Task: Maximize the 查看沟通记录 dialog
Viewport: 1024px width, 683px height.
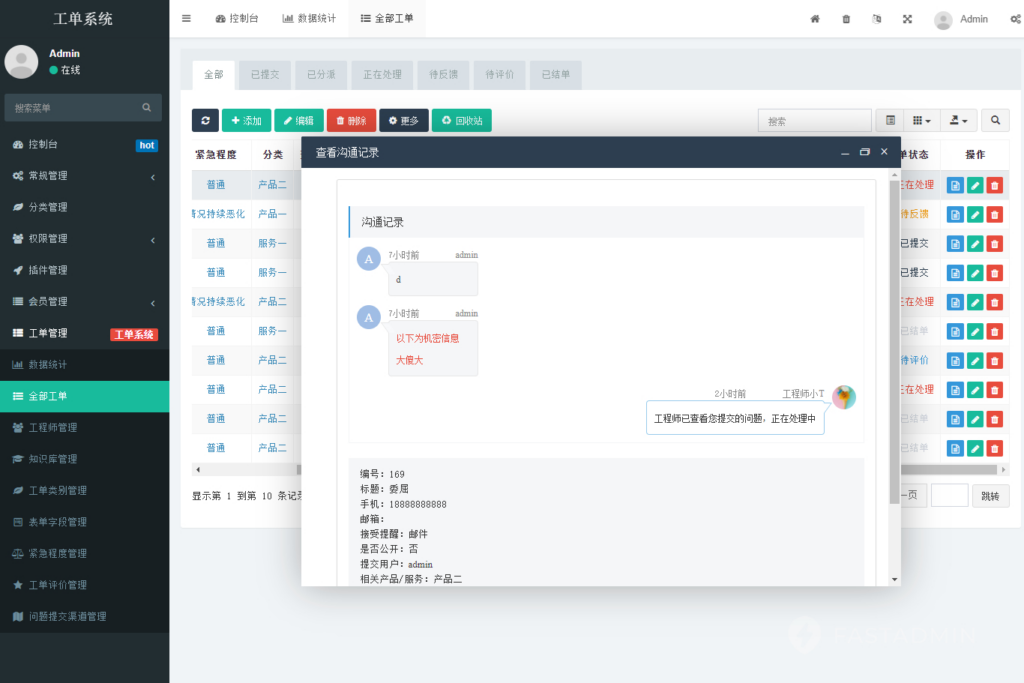Action: 864,152
